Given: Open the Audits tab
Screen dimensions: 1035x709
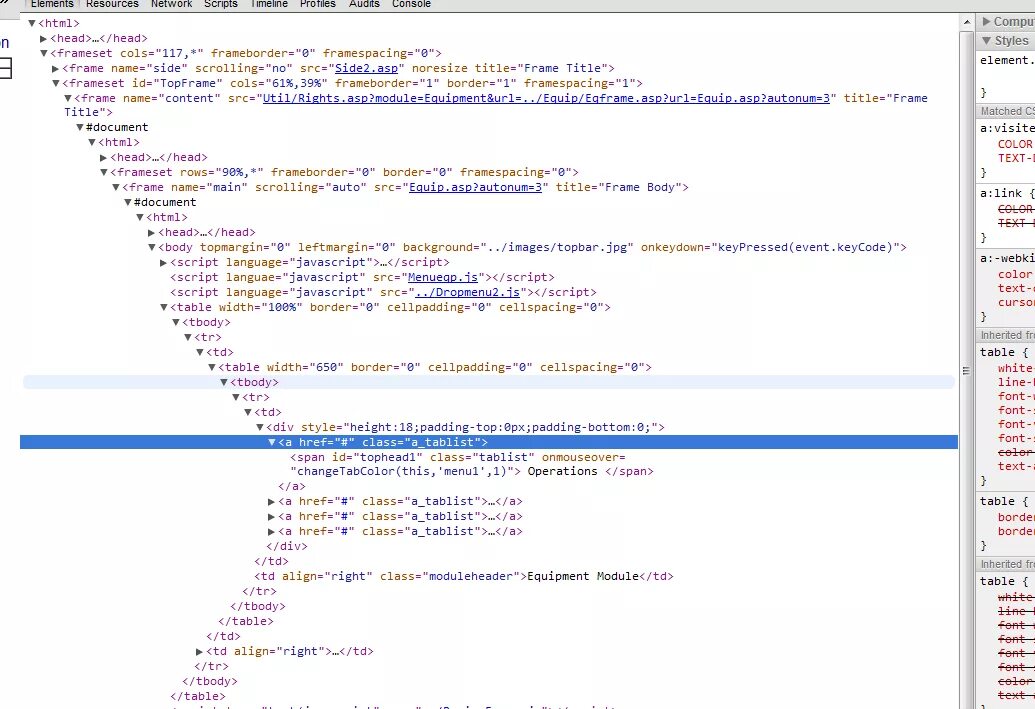Looking at the screenshot, I should point(364,4).
